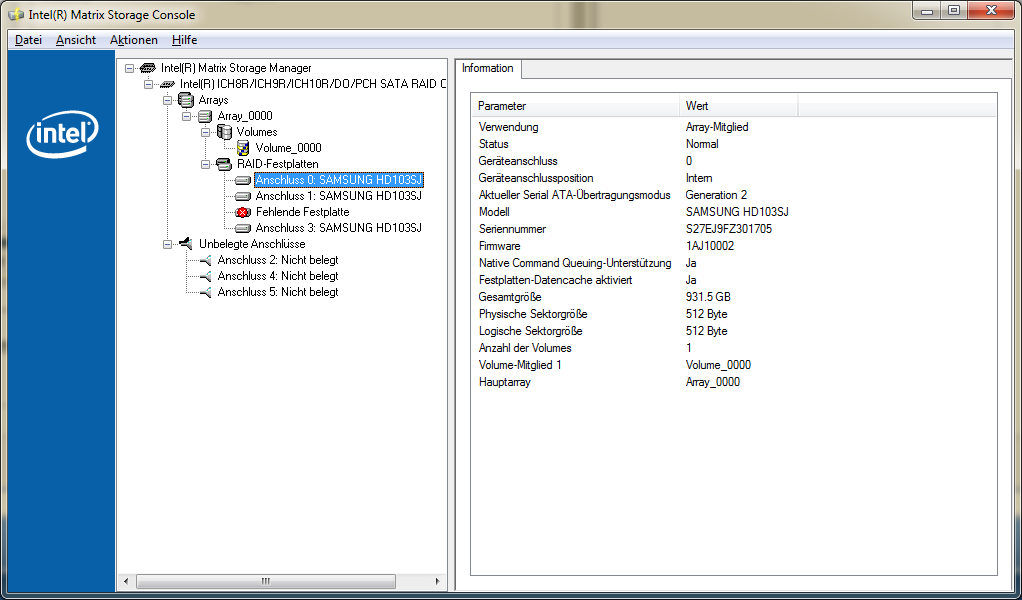Click the Gesamtgröße value 931.5 GB
1022x600 pixels.
point(708,297)
